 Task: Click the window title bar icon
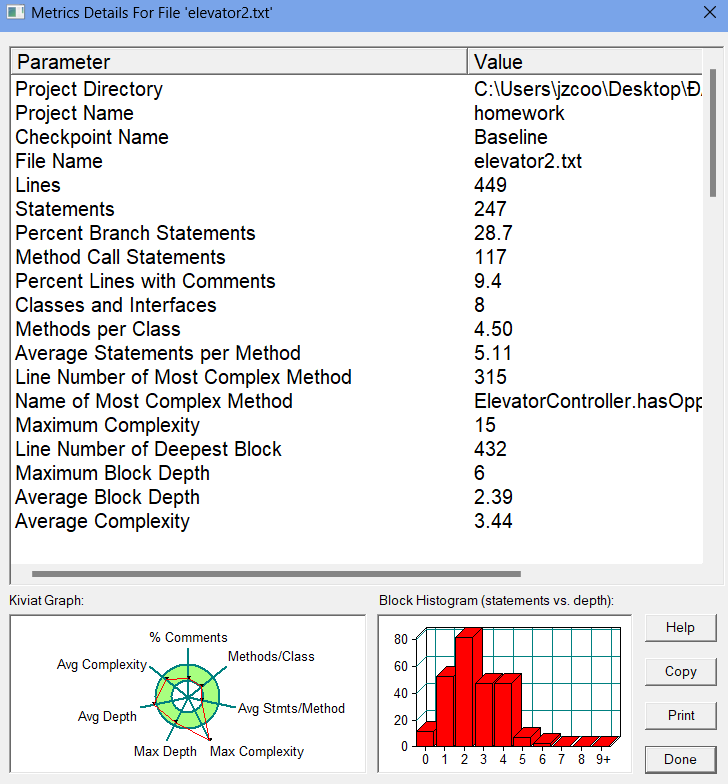tap(16, 12)
